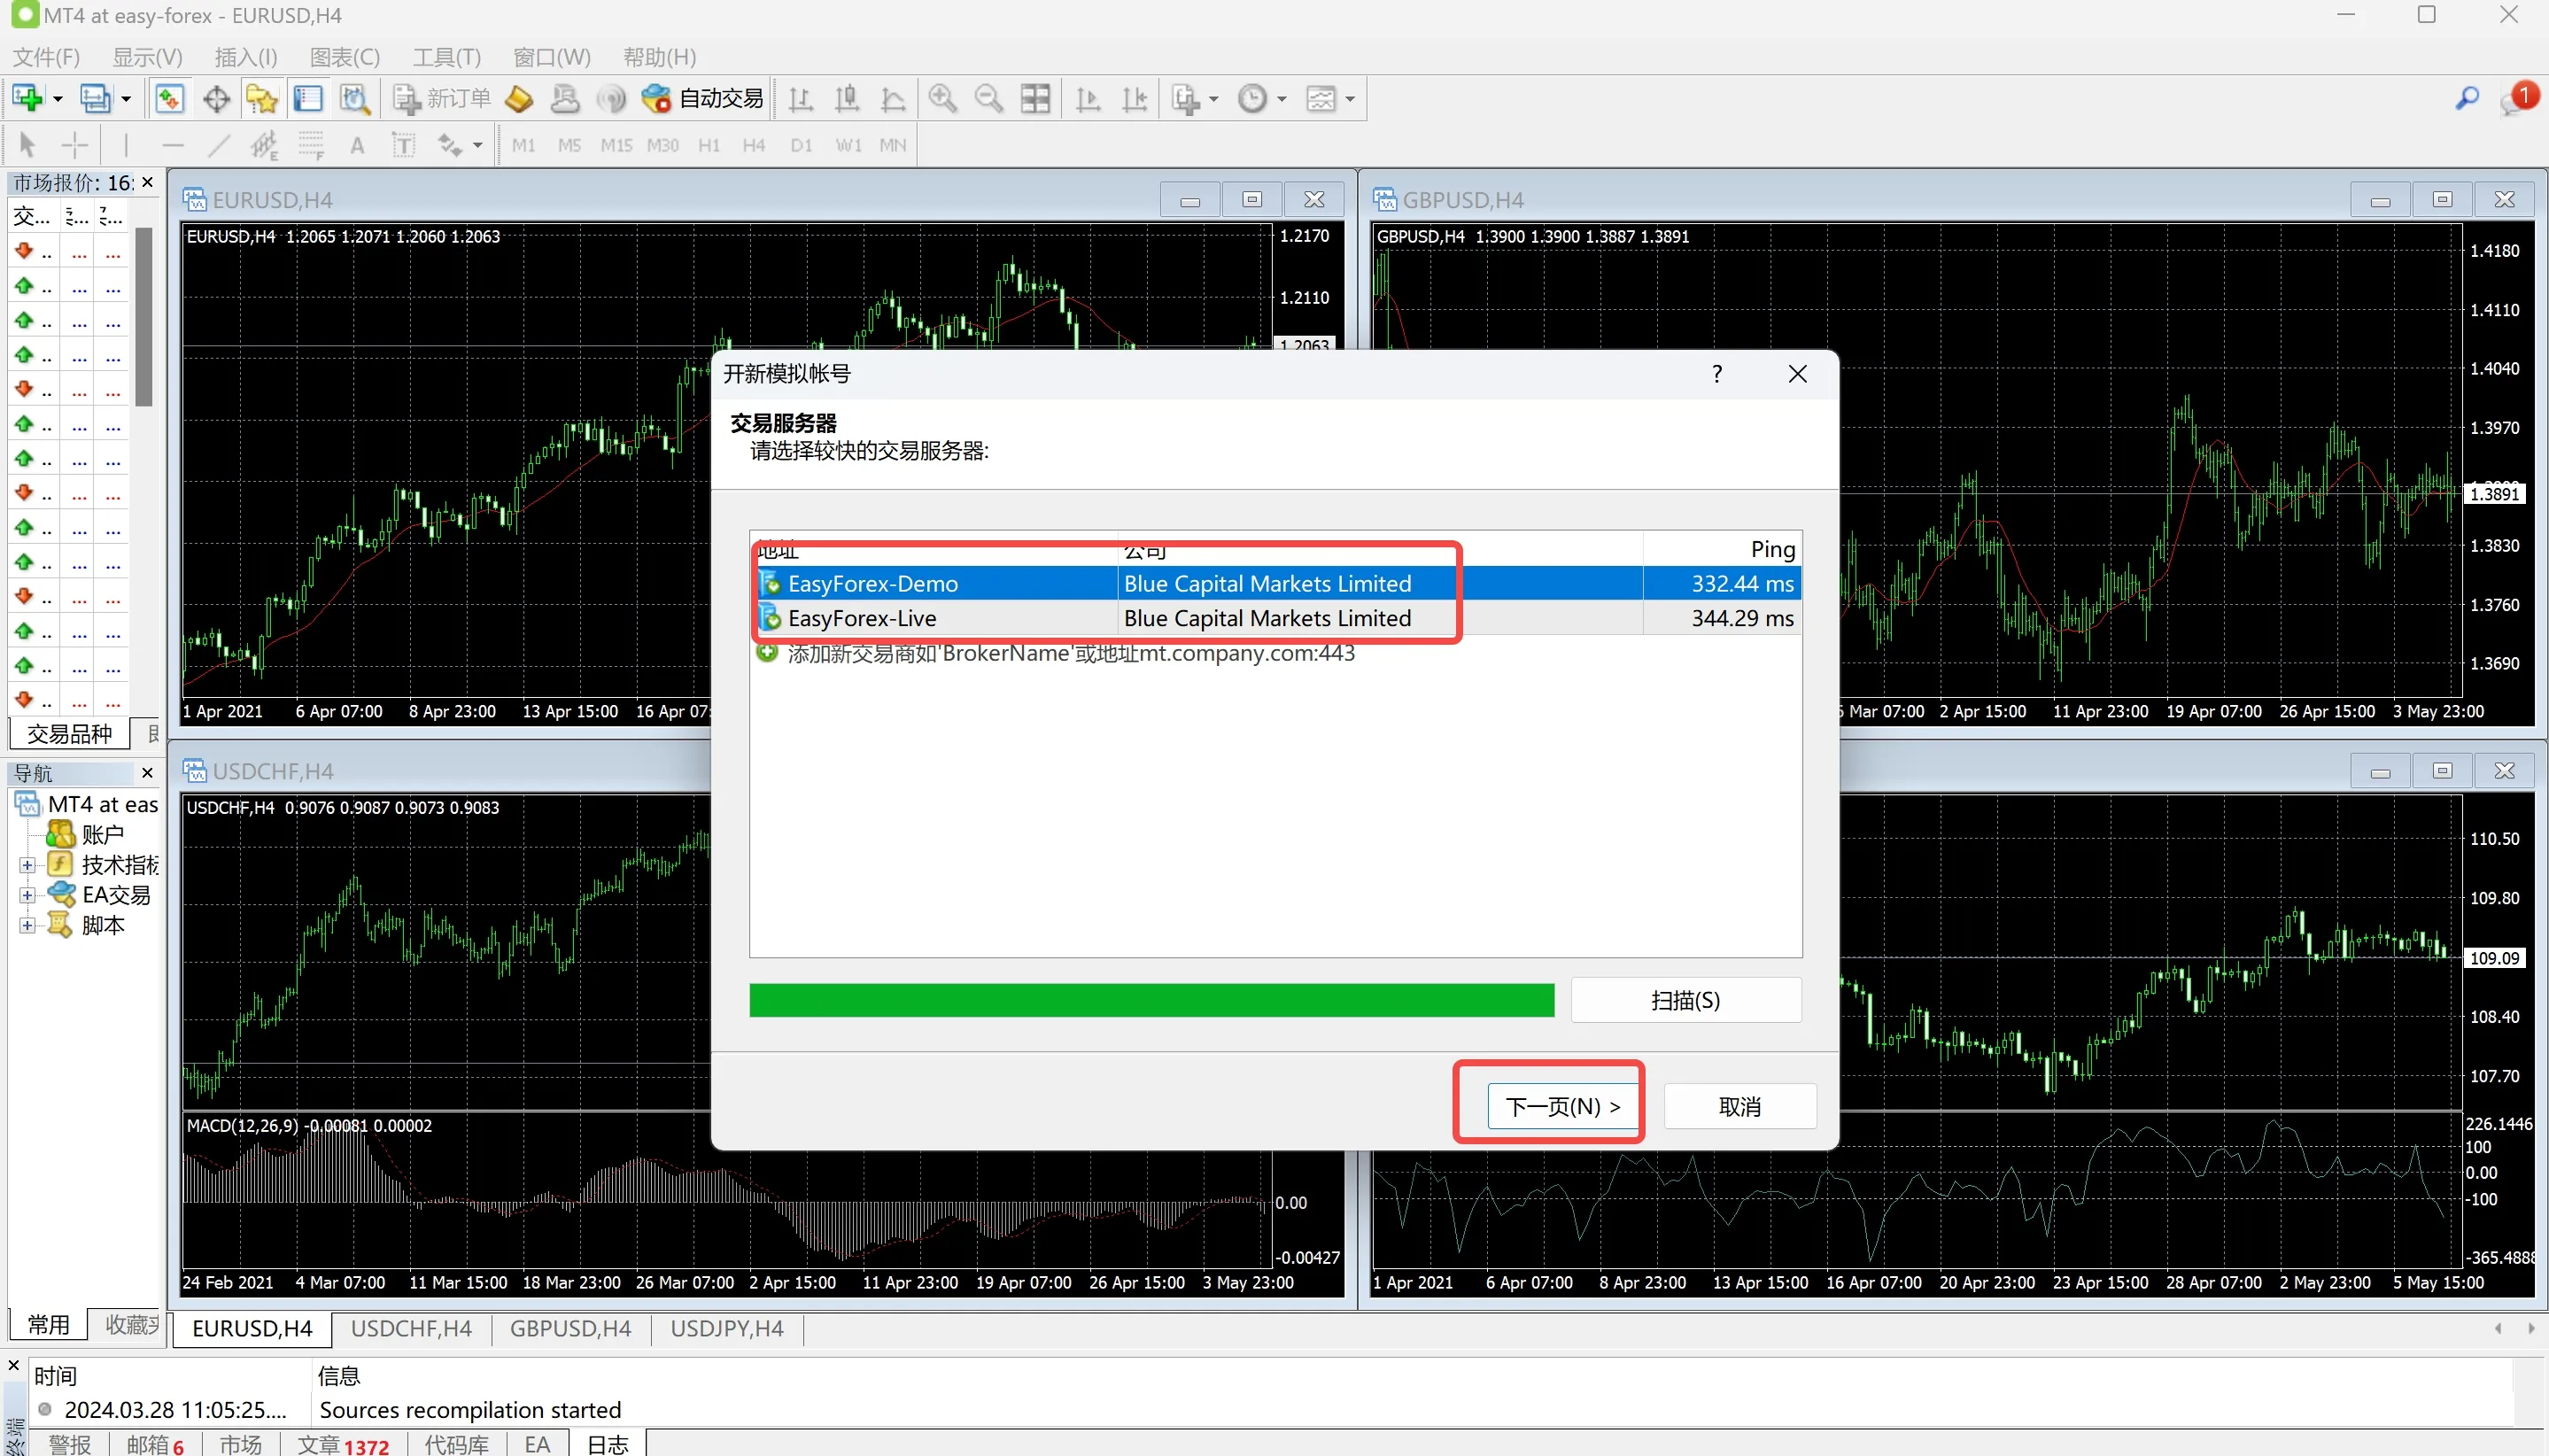Screen dimensions: 2549x1456
Task: Switch timeframe to H4
Action: [754, 146]
